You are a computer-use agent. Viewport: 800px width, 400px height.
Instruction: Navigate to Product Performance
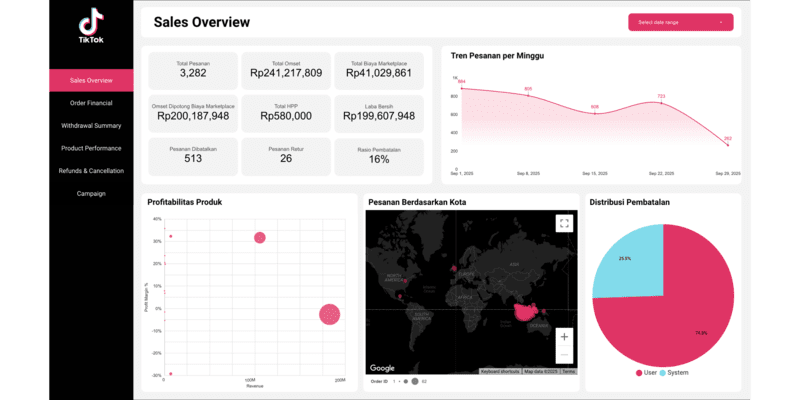pos(91,148)
